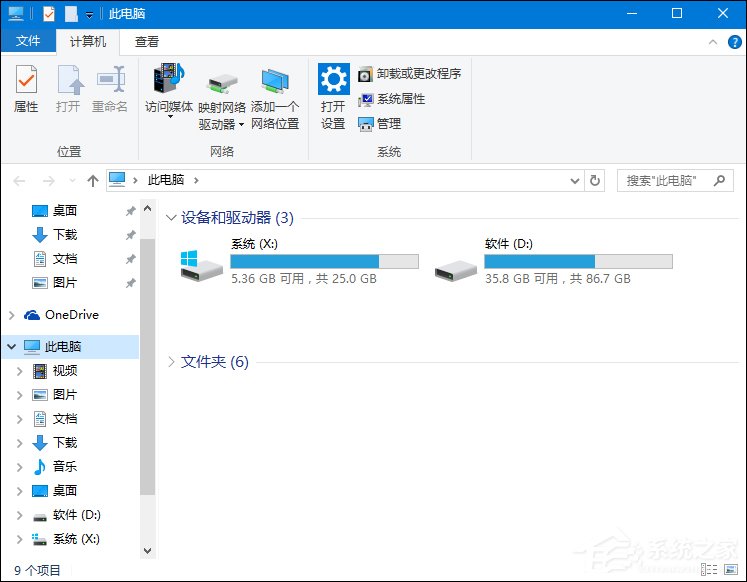Go up one level with the up arrow
Image resolution: width=747 pixels, height=582 pixels.
point(93,181)
